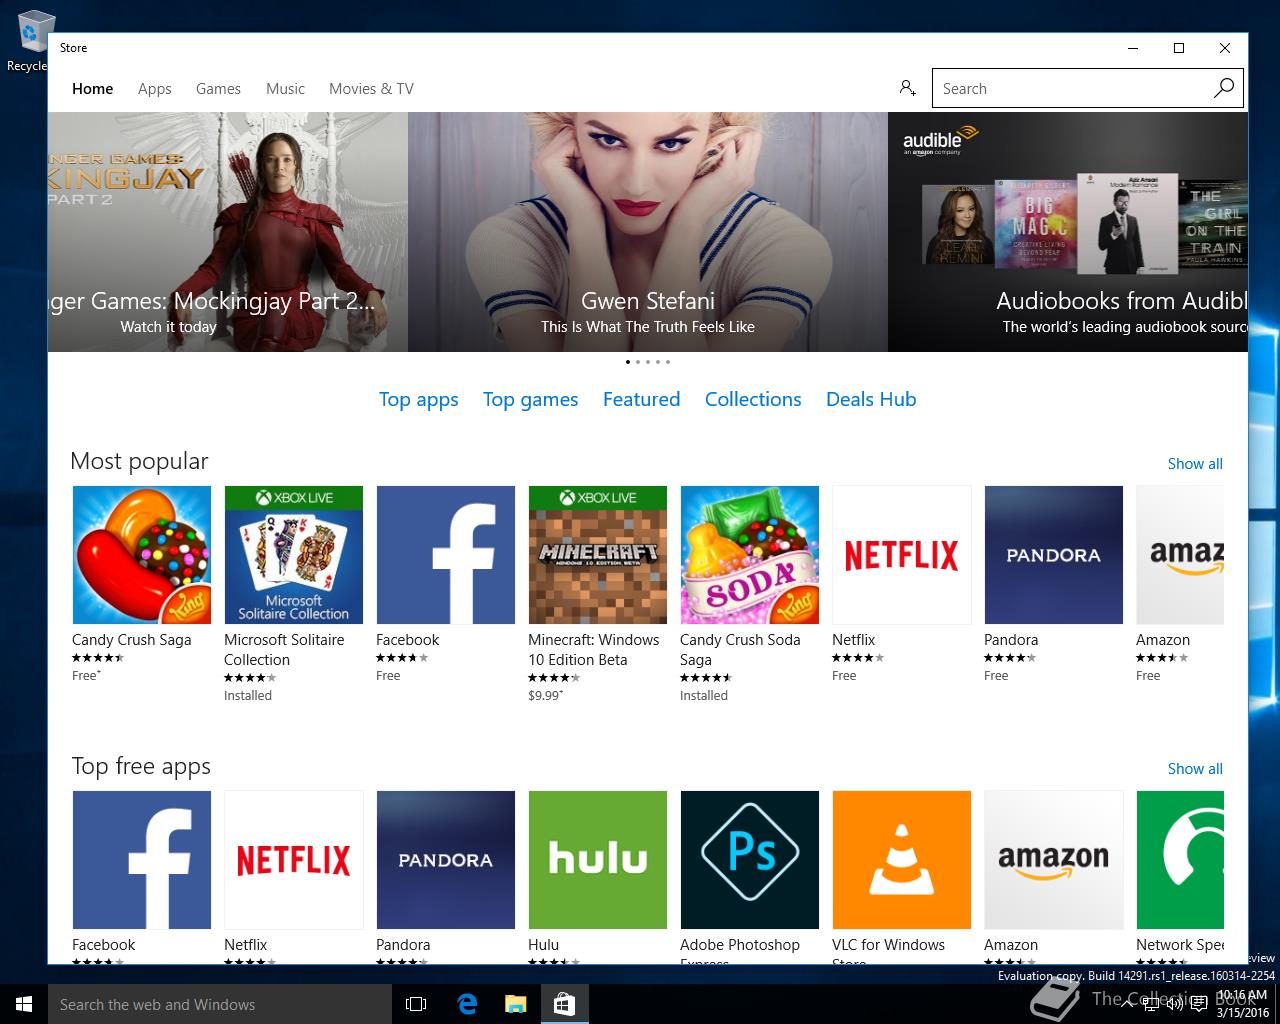Image resolution: width=1280 pixels, height=1024 pixels.
Task: Switch to the Movies & TV tab
Action: pyautogui.click(x=371, y=88)
